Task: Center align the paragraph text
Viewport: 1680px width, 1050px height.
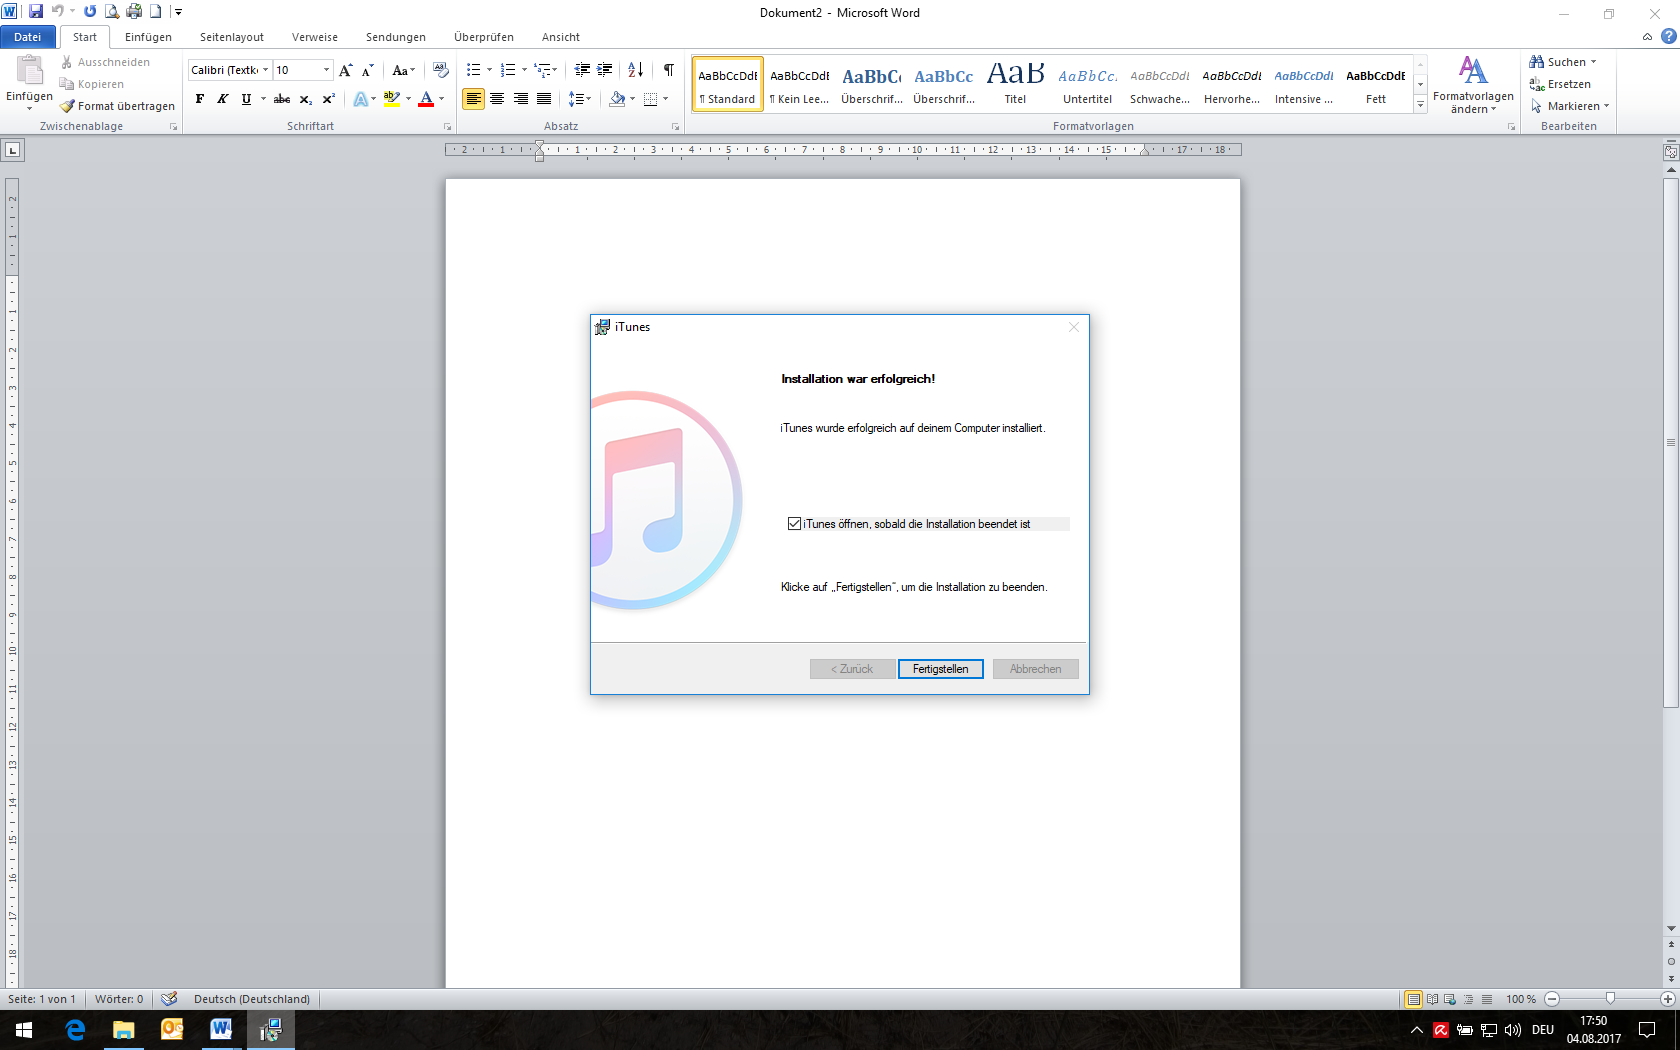Action: (497, 99)
